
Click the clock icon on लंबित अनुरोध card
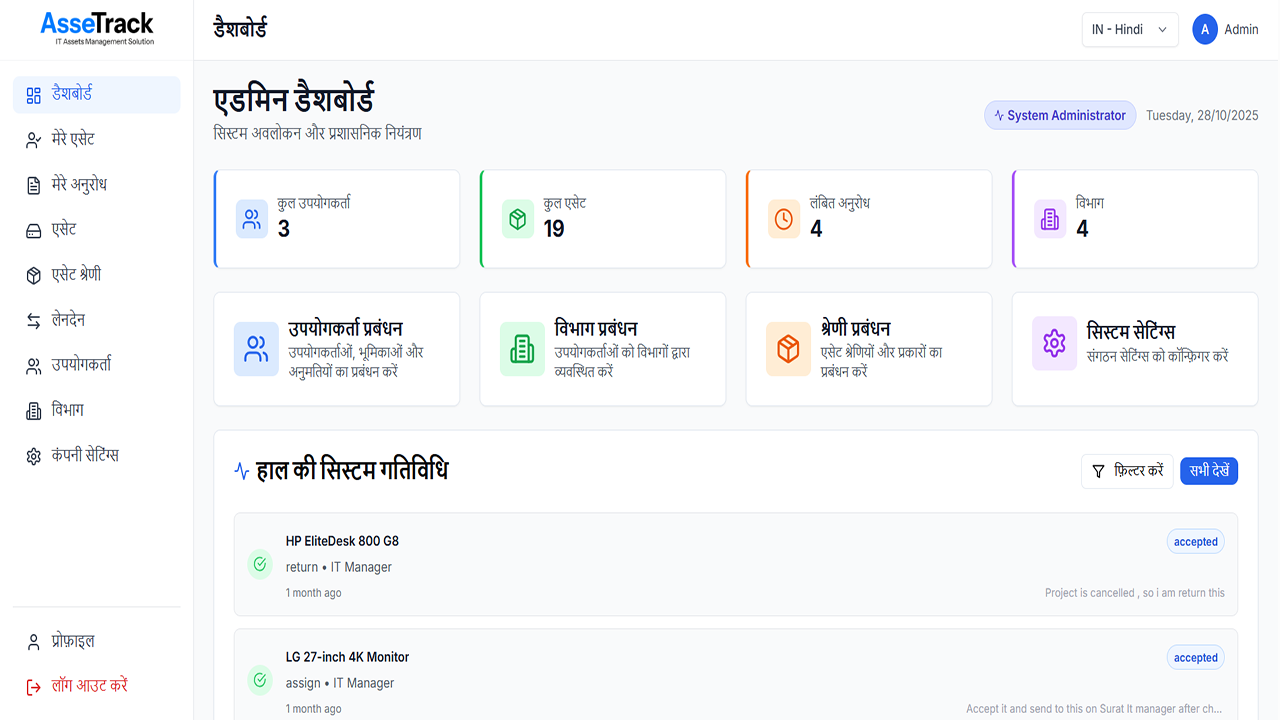(784, 219)
